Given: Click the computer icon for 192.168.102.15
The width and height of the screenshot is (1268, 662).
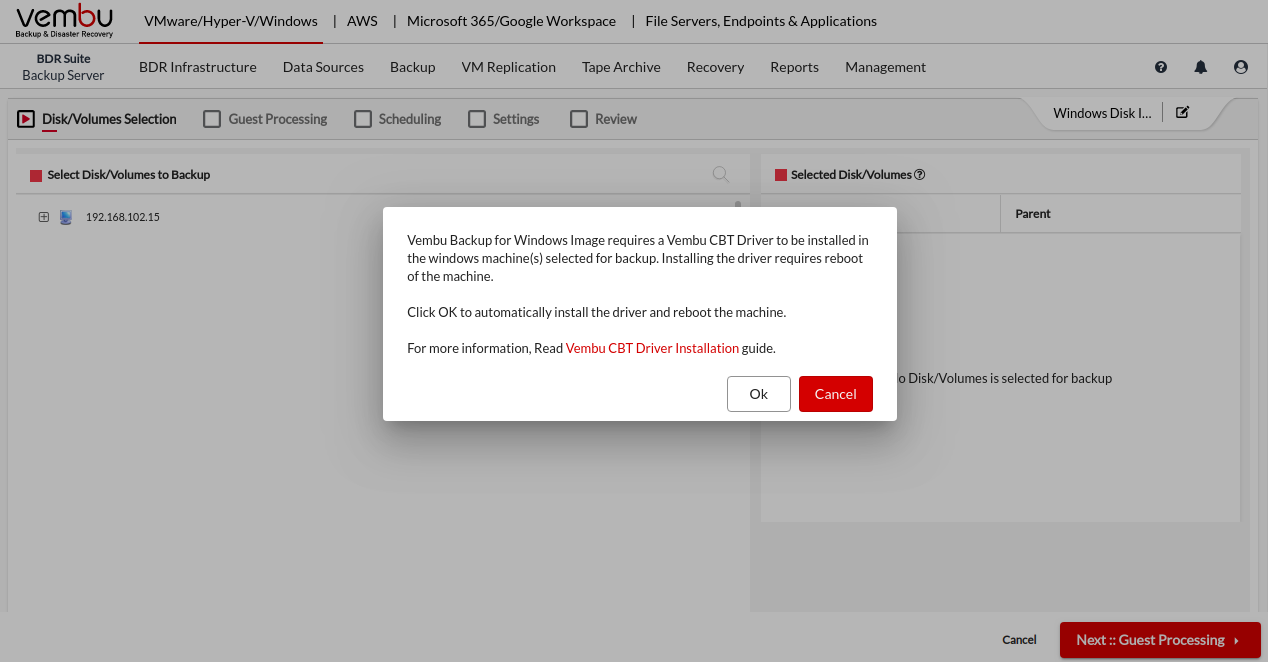Looking at the screenshot, I should pos(66,217).
